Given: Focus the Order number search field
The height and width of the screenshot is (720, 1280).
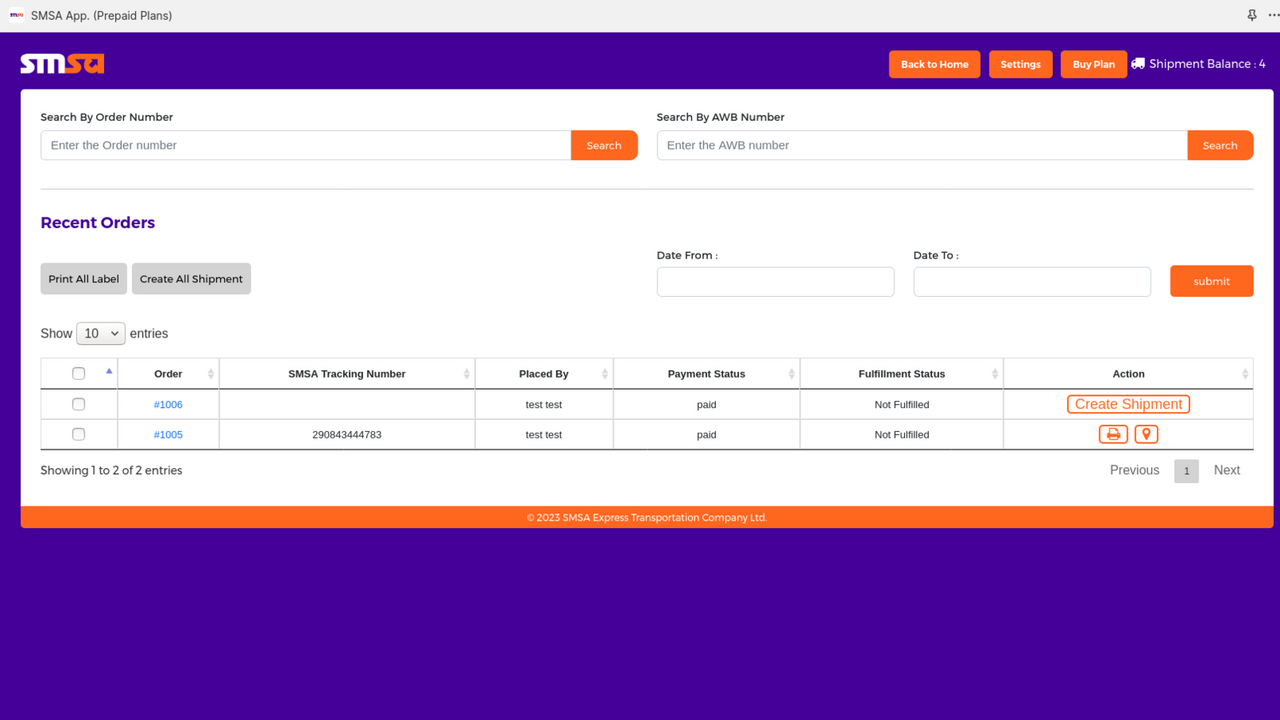Looking at the screenshot, I should [x=306, y=145].
